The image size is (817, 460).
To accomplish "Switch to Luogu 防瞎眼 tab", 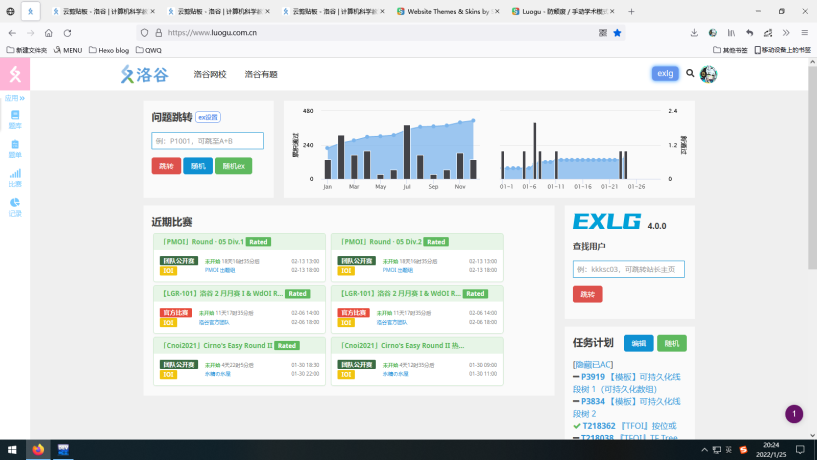I will [x=563, y=11].
